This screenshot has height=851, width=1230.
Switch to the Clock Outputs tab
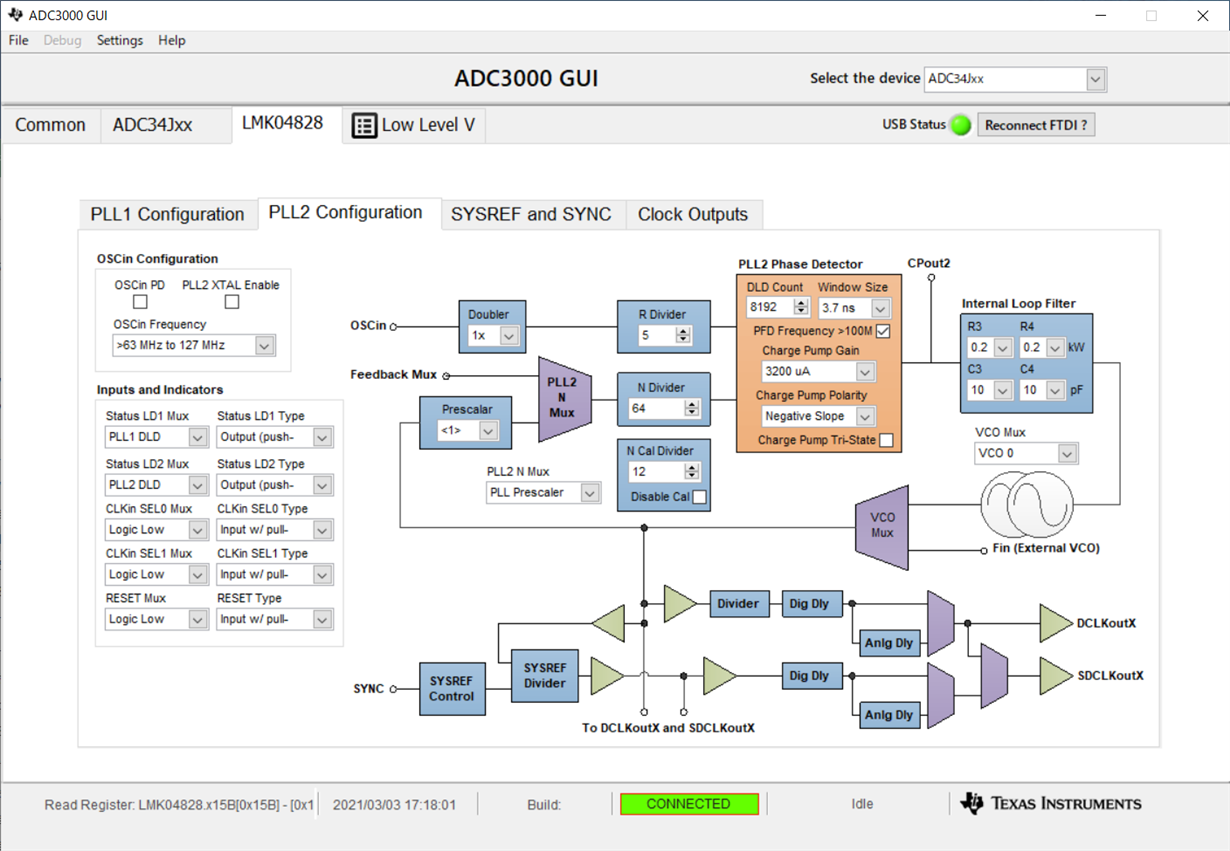click(693, 214)
